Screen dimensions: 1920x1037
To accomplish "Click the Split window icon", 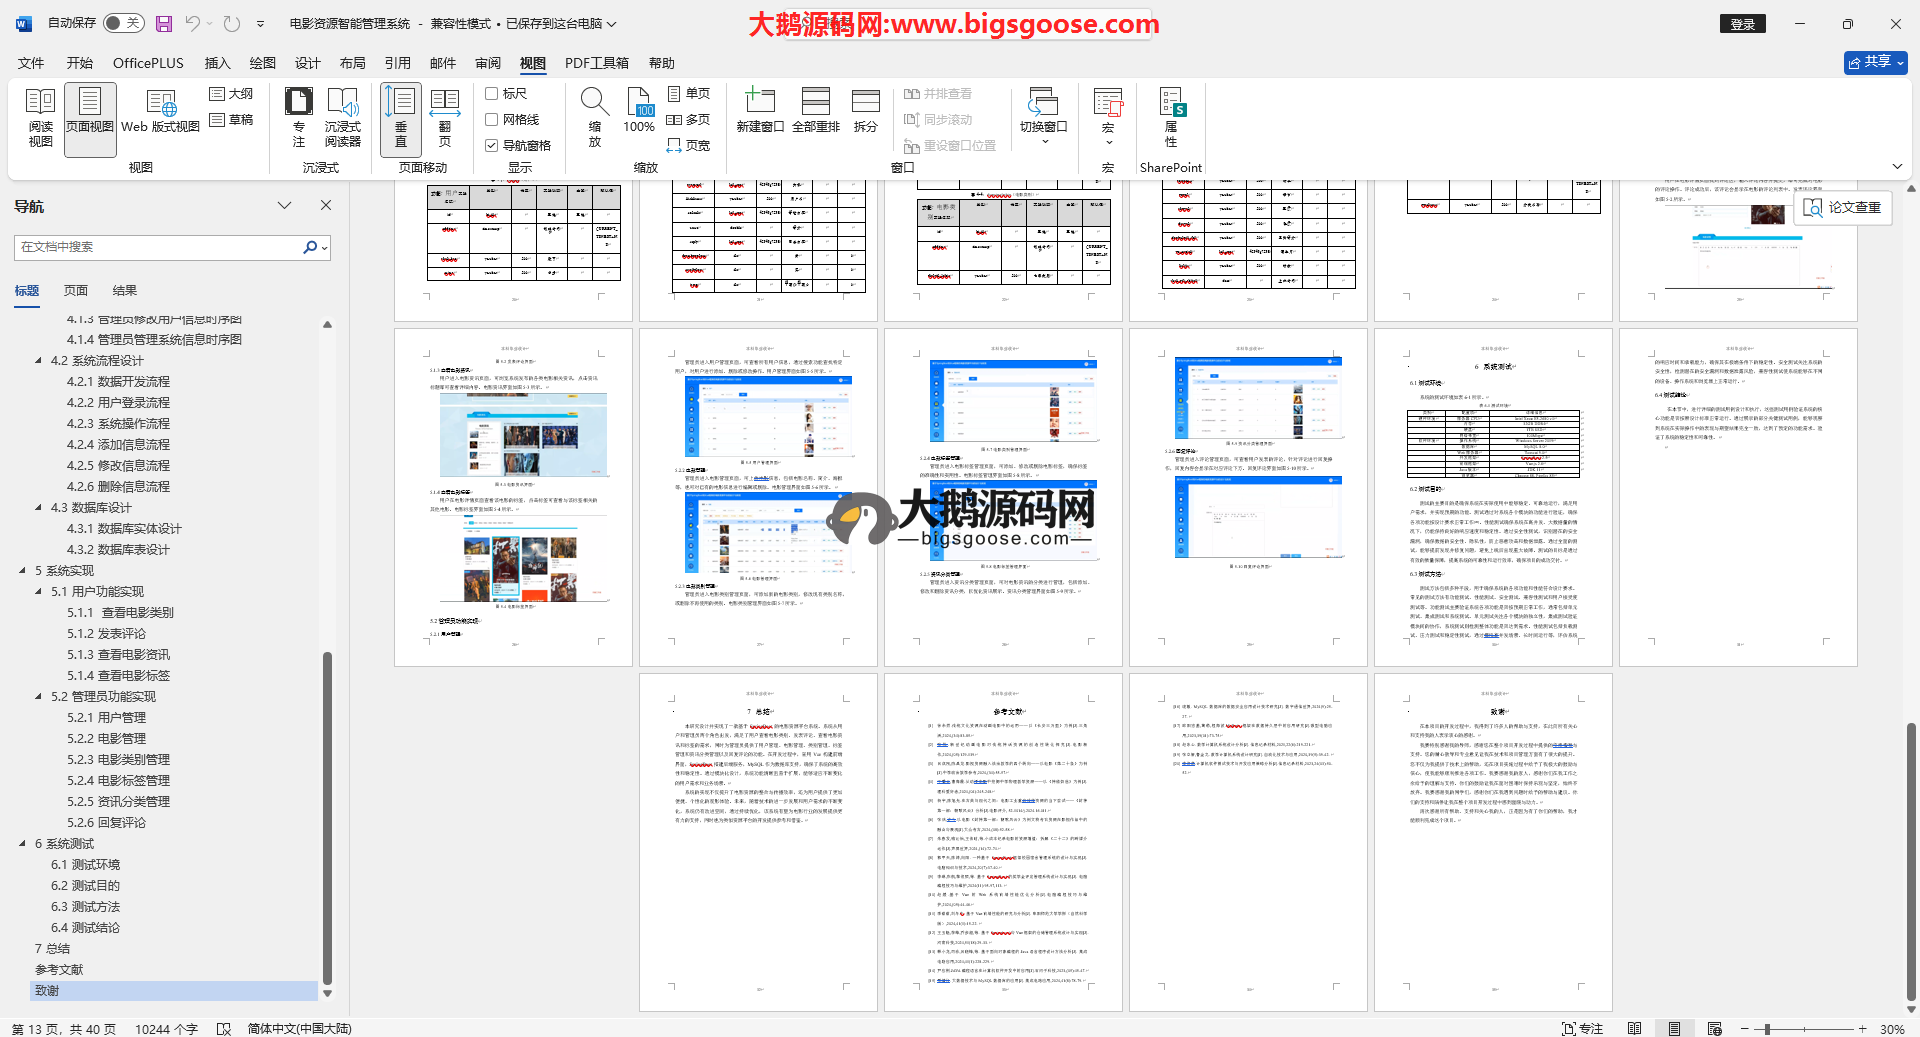I will (x=865, y=111).
